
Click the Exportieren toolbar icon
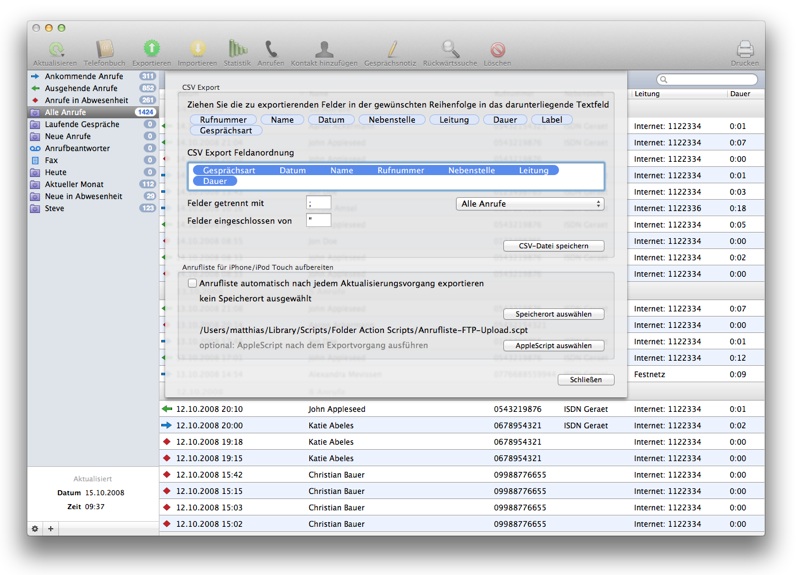[151, 49]
